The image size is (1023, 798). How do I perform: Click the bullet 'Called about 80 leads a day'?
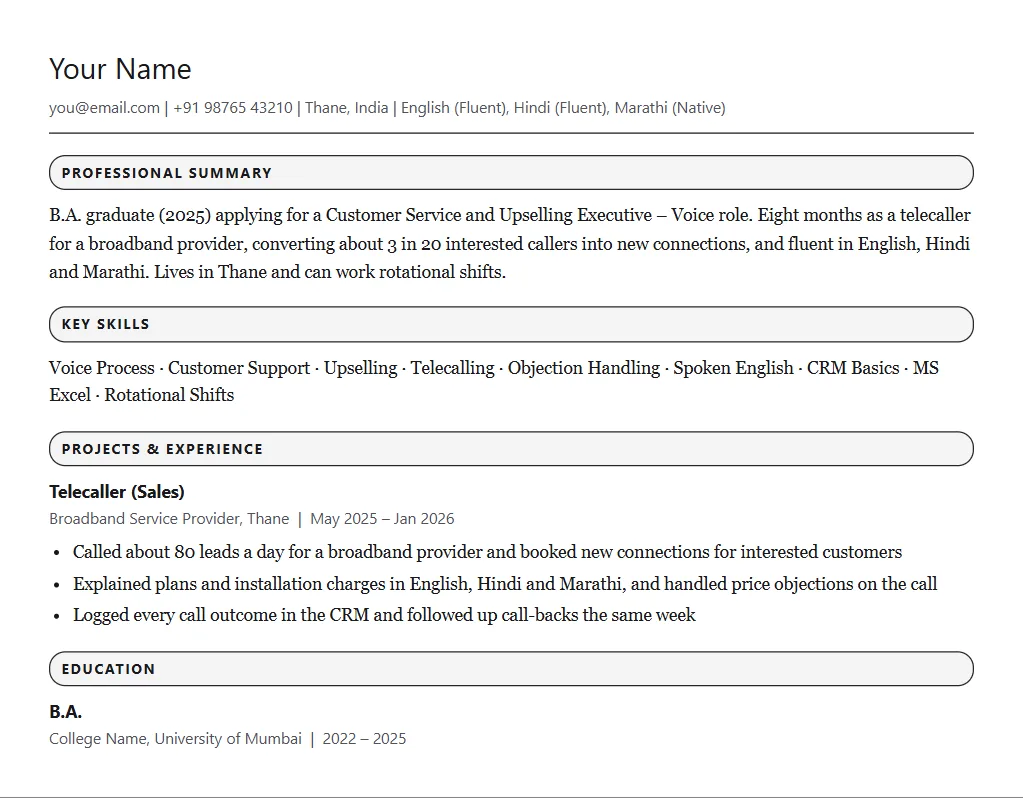(x=487, y=552)
